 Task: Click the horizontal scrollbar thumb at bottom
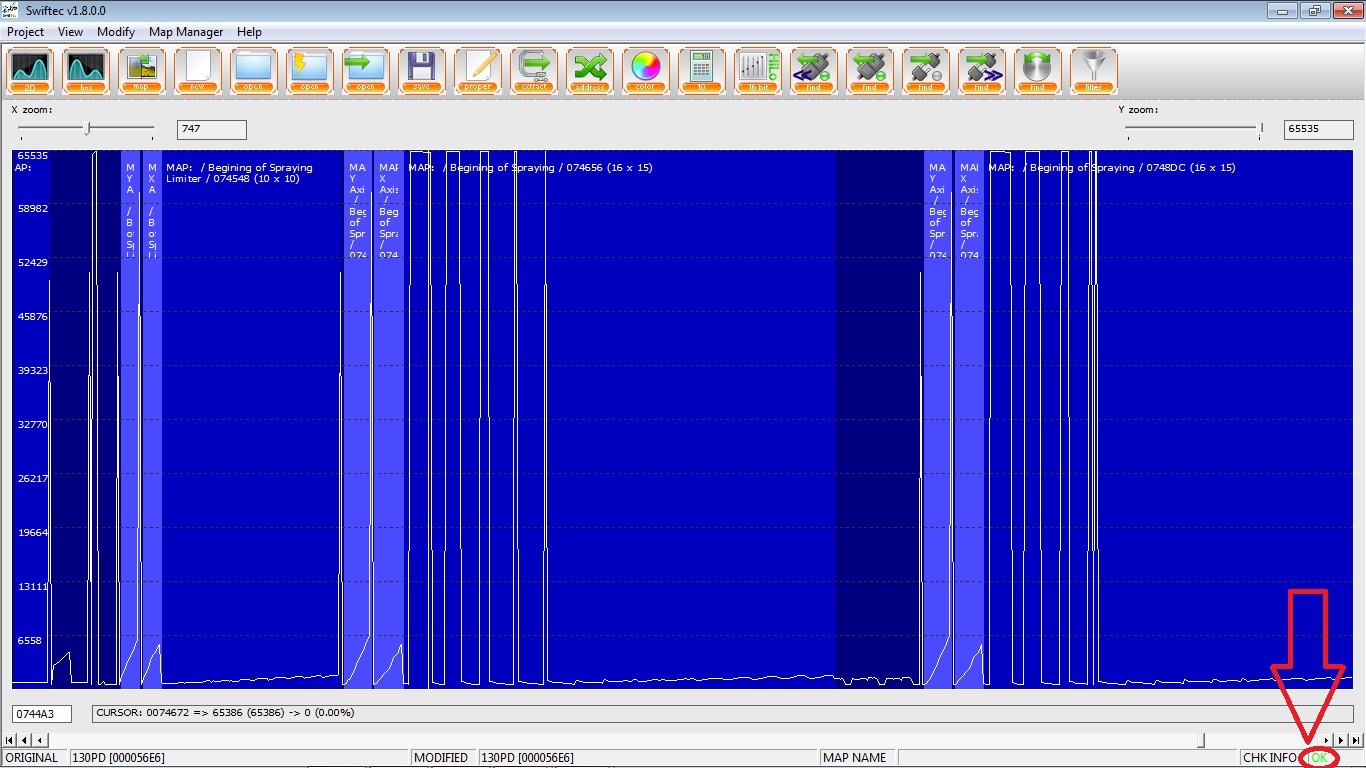coord(1202,740)
